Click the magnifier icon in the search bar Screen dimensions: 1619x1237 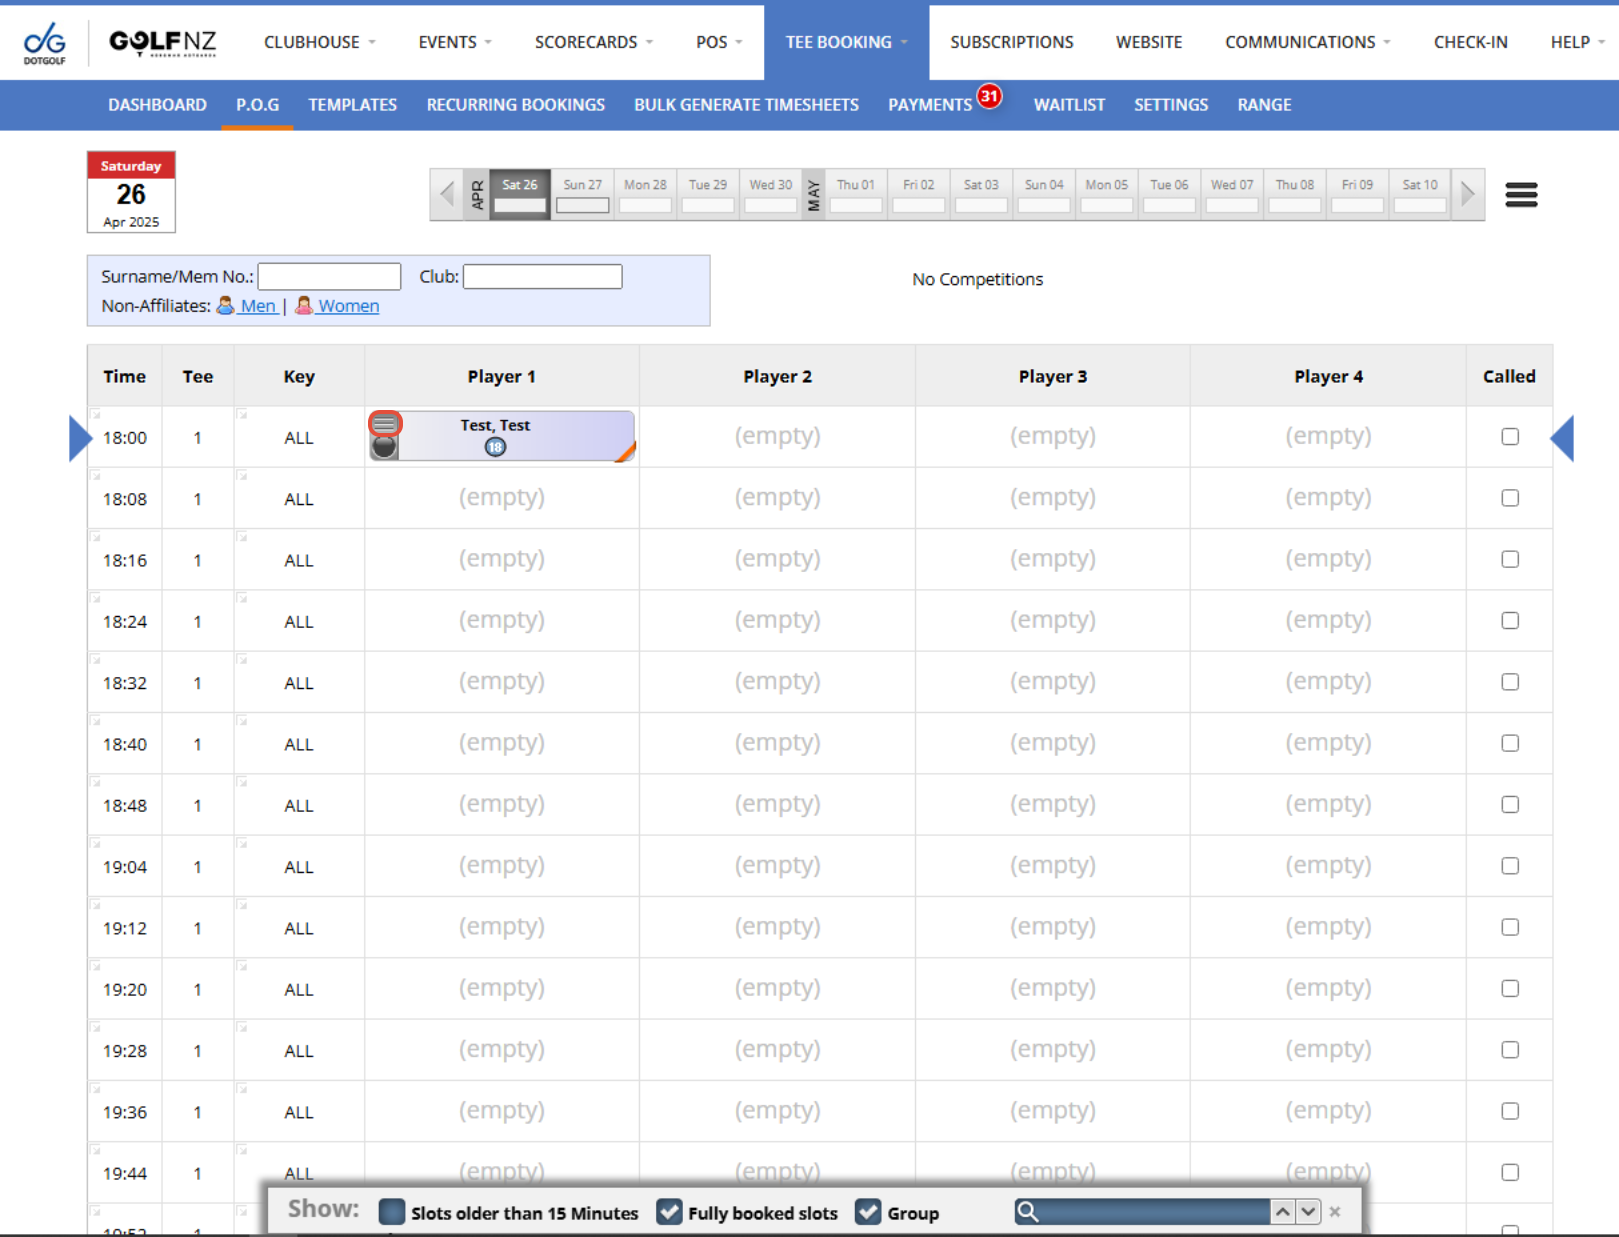coord(1027,1212)
